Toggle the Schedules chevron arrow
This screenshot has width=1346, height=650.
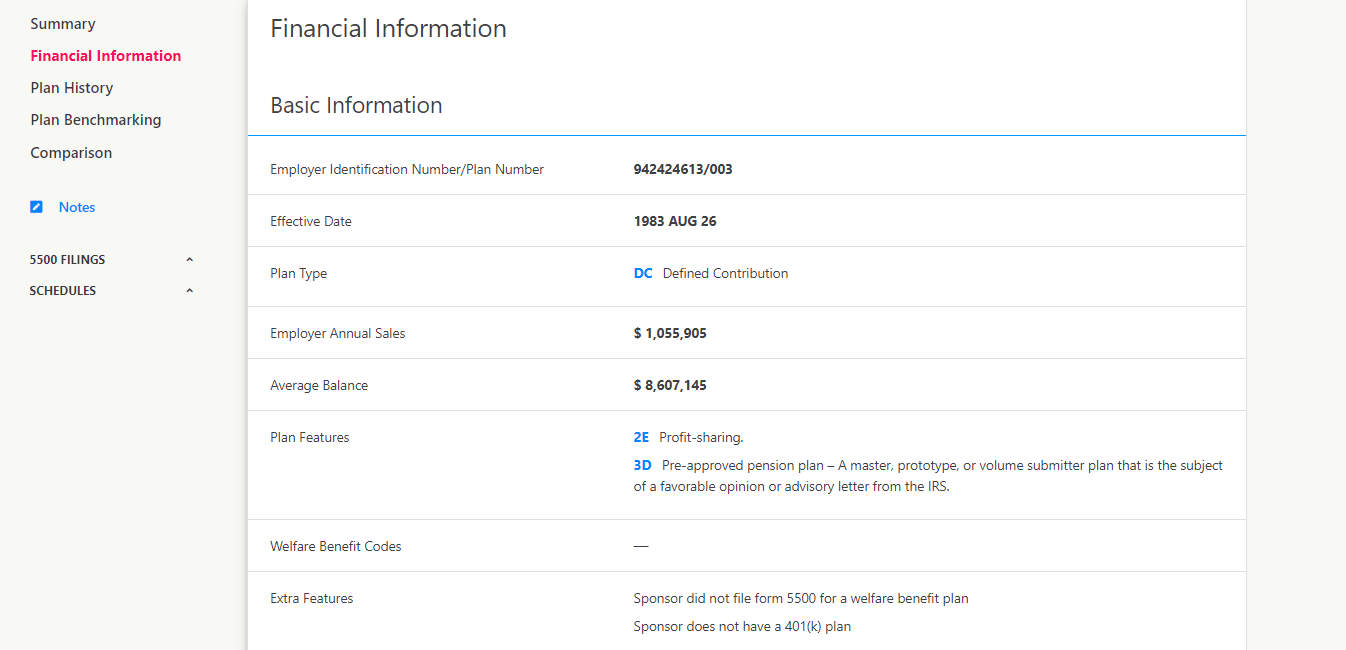[190, 291]
